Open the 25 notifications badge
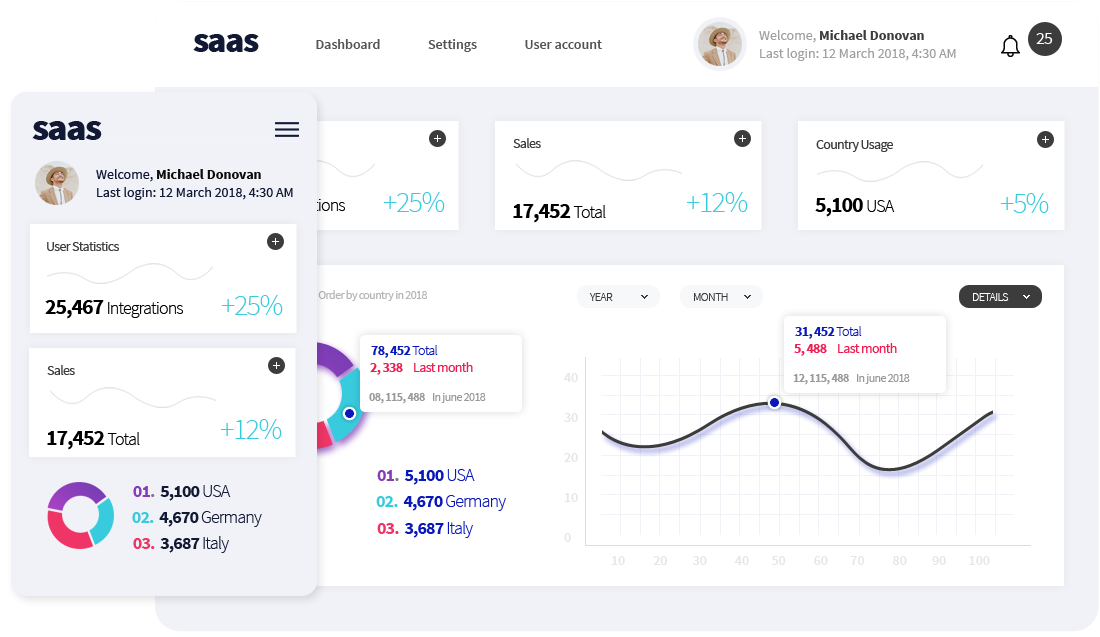The height and width of the screenshot is (637, 1100). click(x=1044, y=39)
